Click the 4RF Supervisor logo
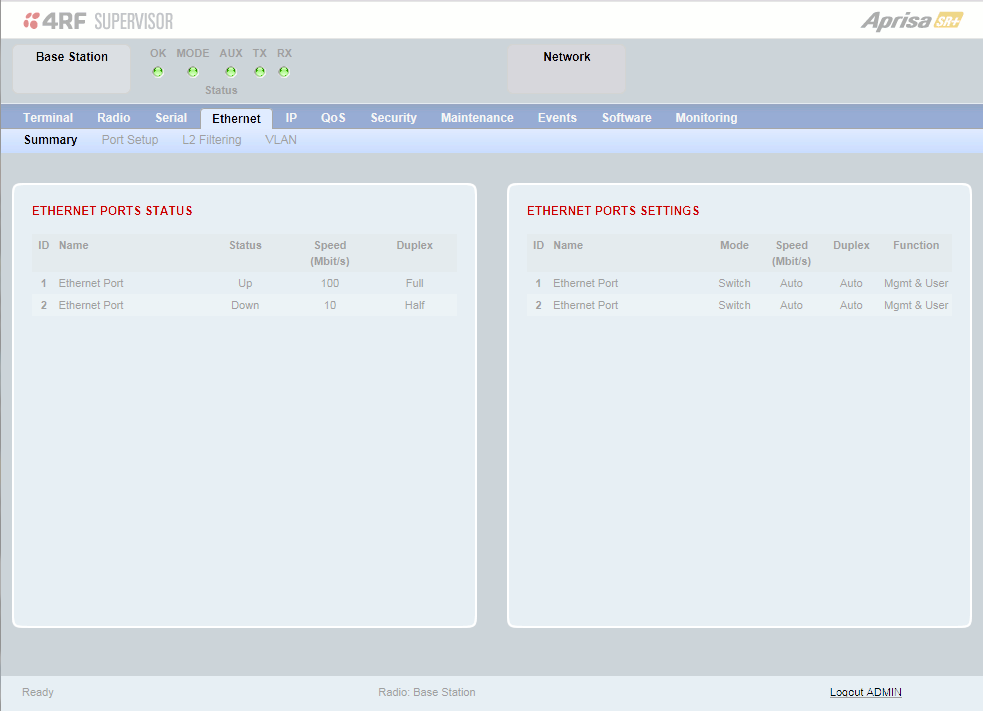This screenshot has height=711, width=983. (98, 21)
